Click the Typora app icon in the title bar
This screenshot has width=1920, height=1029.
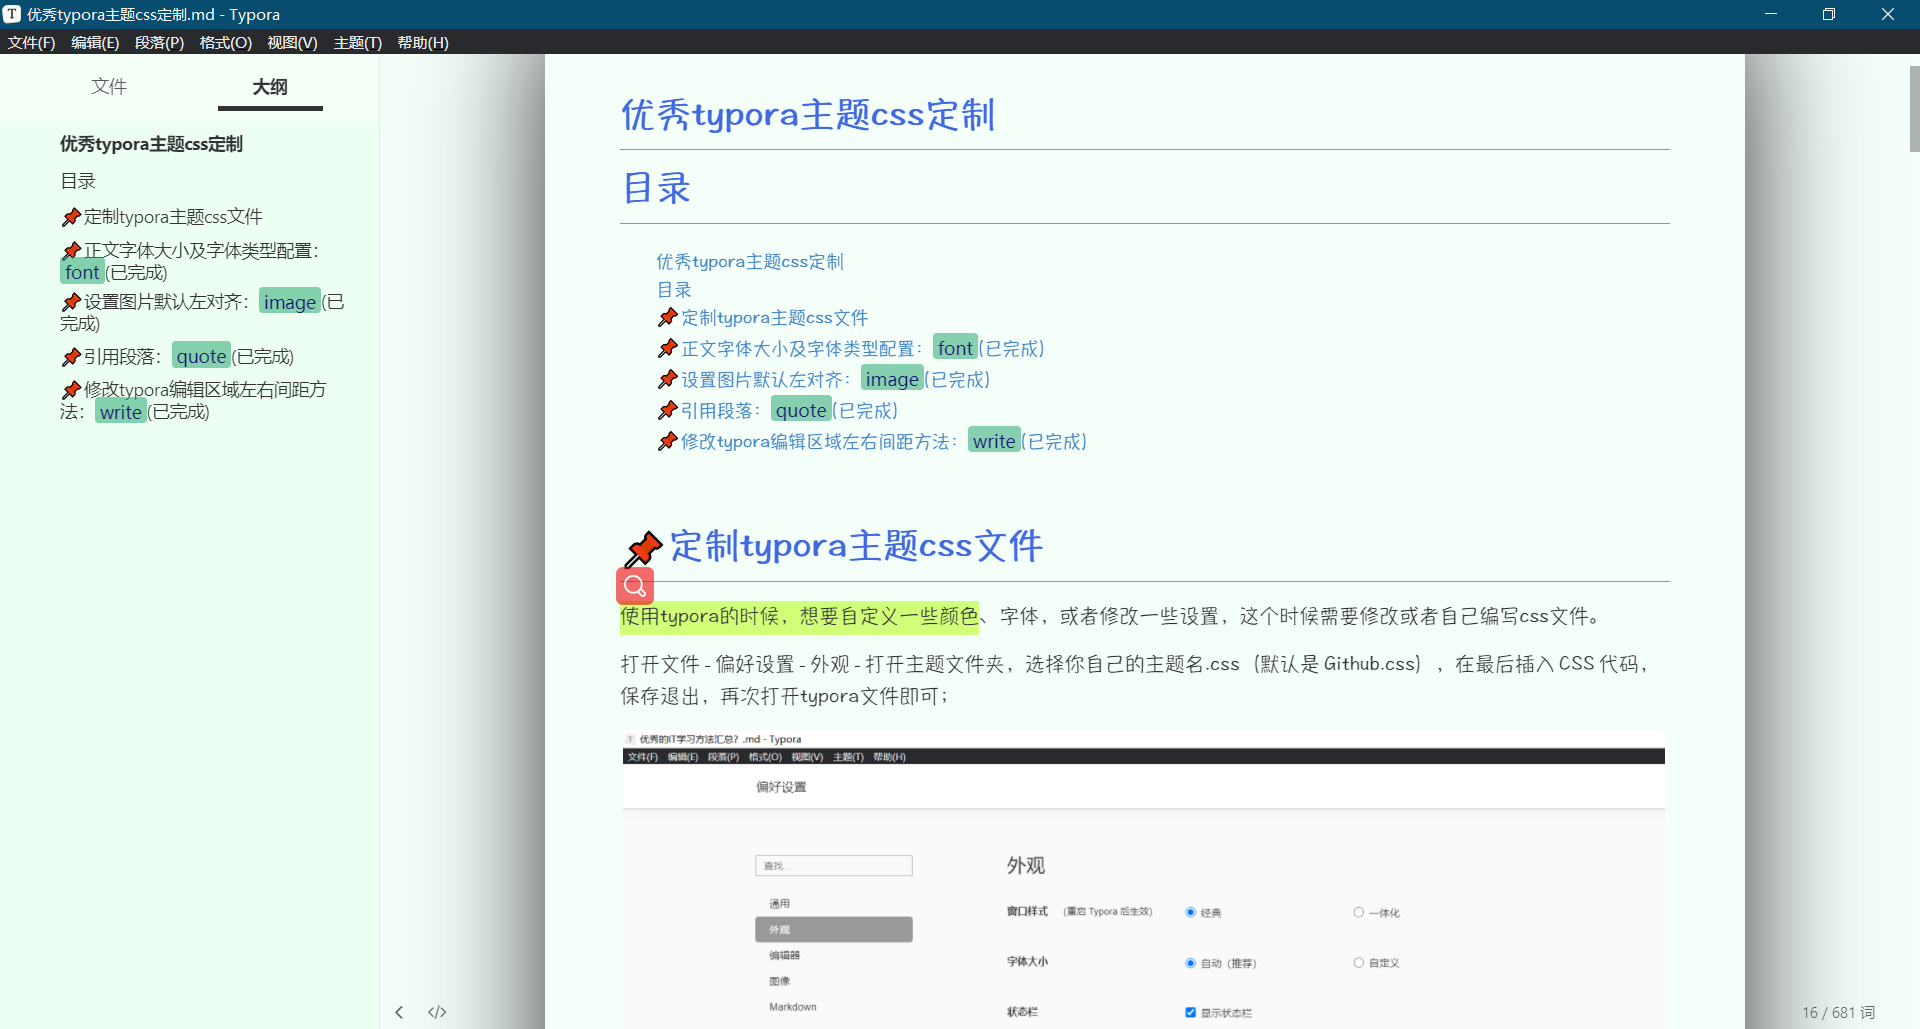12,14
